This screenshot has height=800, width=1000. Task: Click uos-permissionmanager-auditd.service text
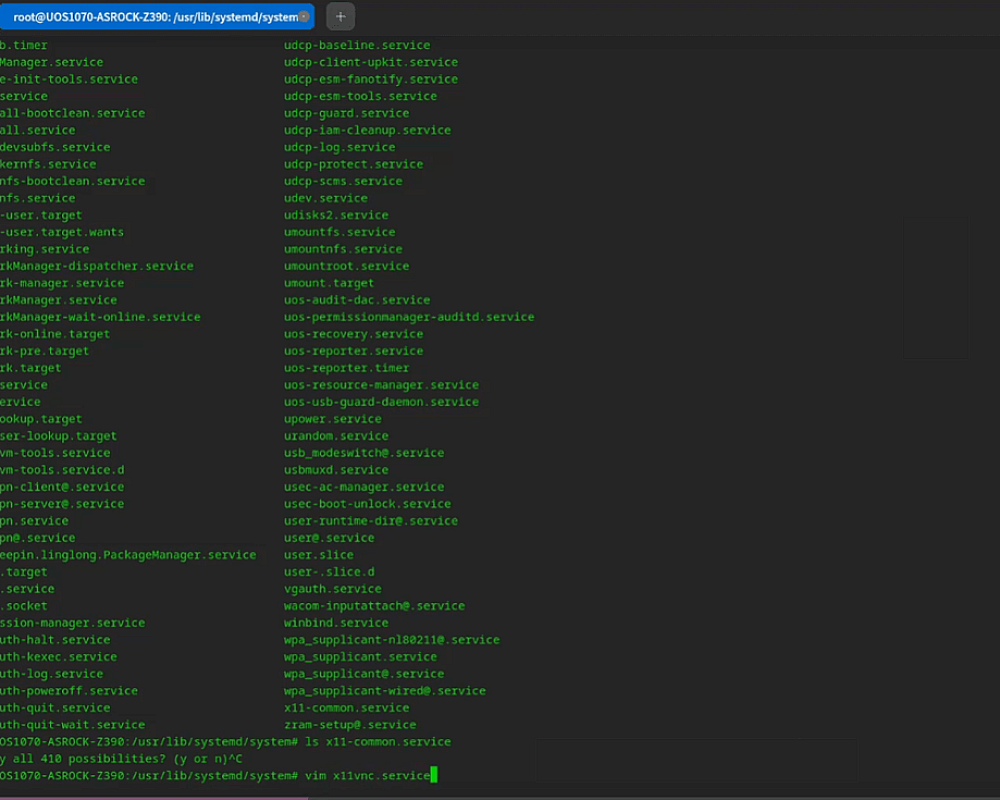pos(408,317)
